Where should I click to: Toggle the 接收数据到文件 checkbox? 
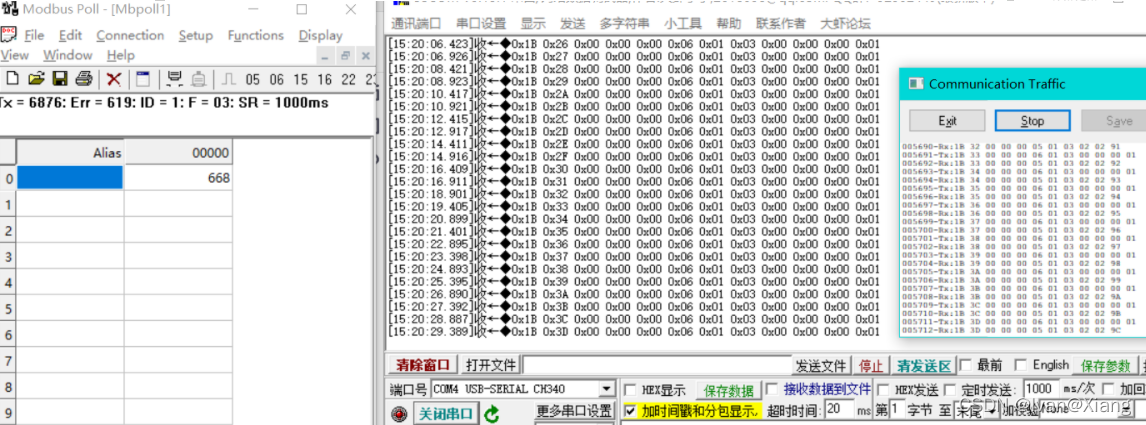770,389
